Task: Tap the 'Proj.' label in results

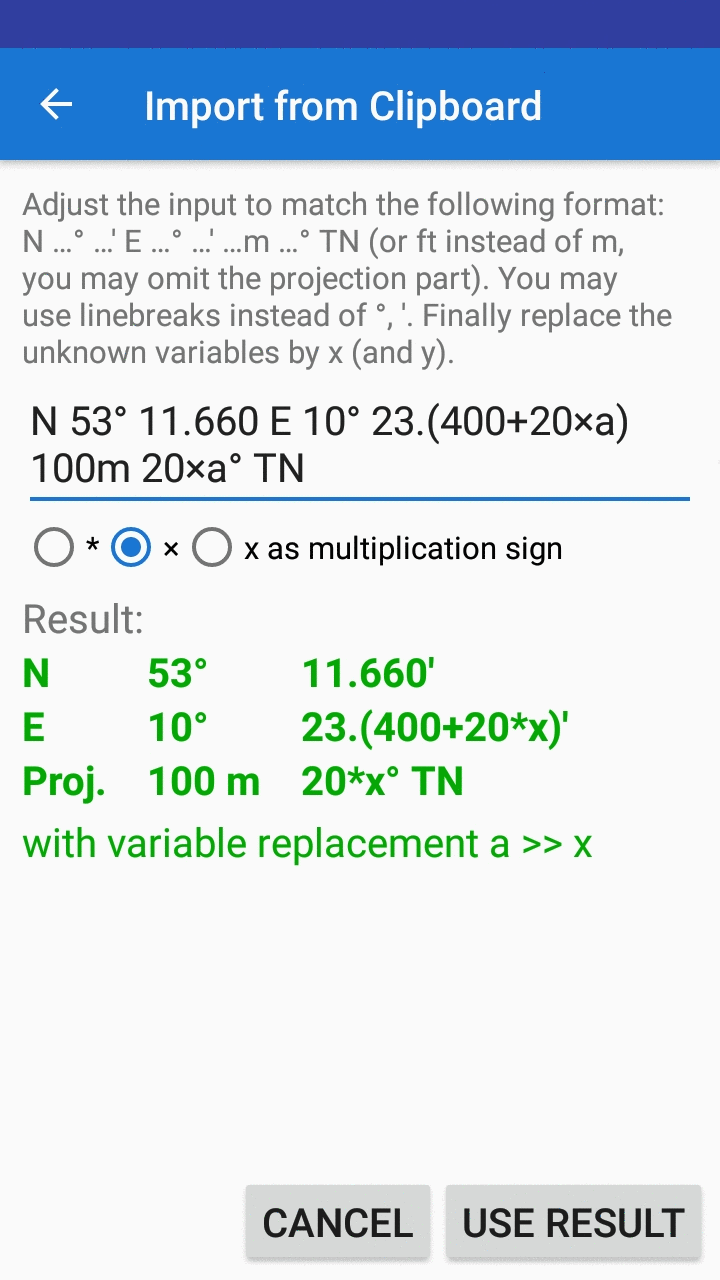Action: point(64,782)
